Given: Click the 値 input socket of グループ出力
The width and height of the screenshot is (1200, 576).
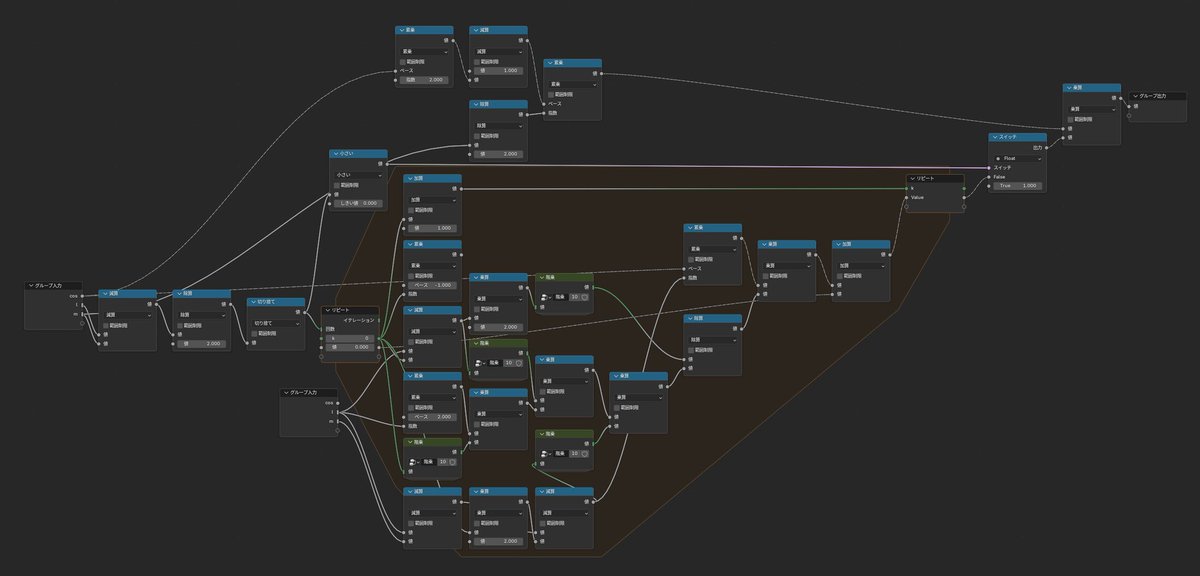Looking at the screenshot, I should [1129, 105].
